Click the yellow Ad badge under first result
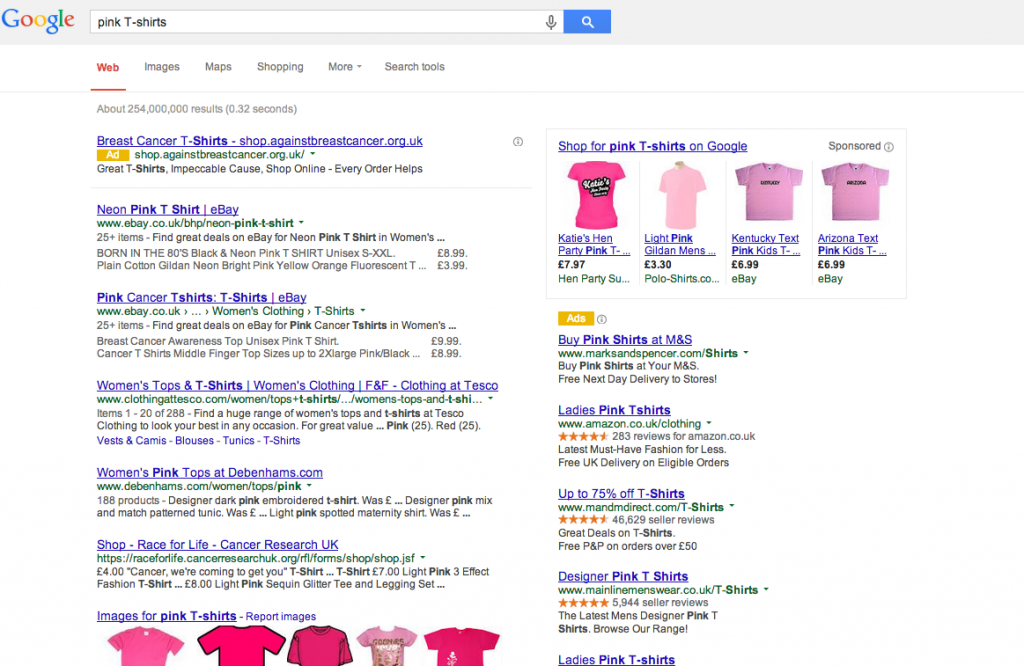The height and width of the screenshot is (666, 1024). point(112,155)
